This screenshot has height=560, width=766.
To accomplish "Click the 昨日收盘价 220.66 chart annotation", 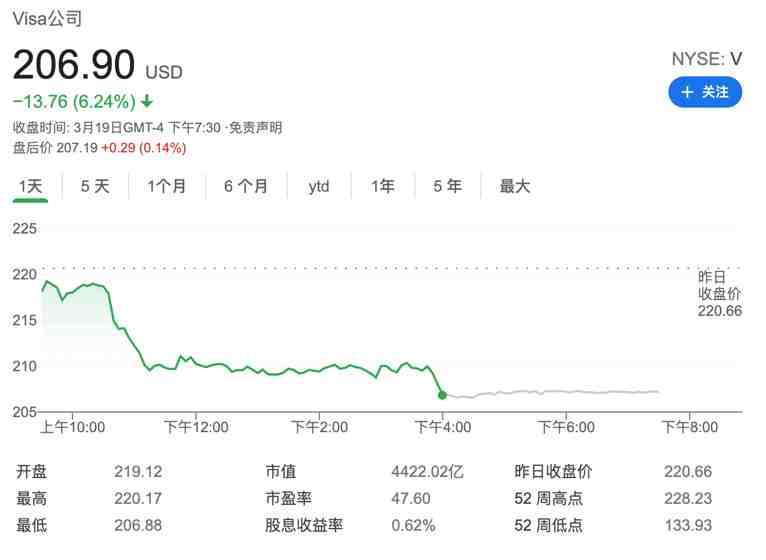I will pyautogui.click(x=720, y=294).
